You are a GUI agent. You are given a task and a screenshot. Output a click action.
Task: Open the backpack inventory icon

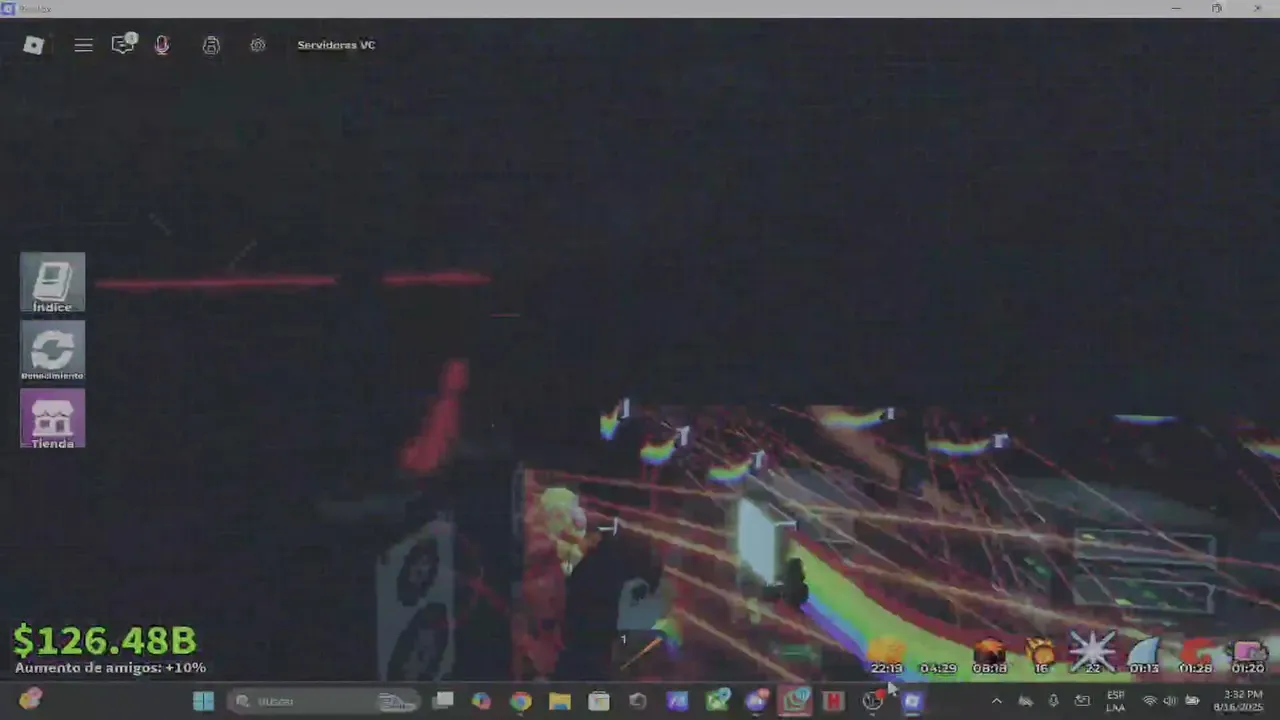coord(211,45)
